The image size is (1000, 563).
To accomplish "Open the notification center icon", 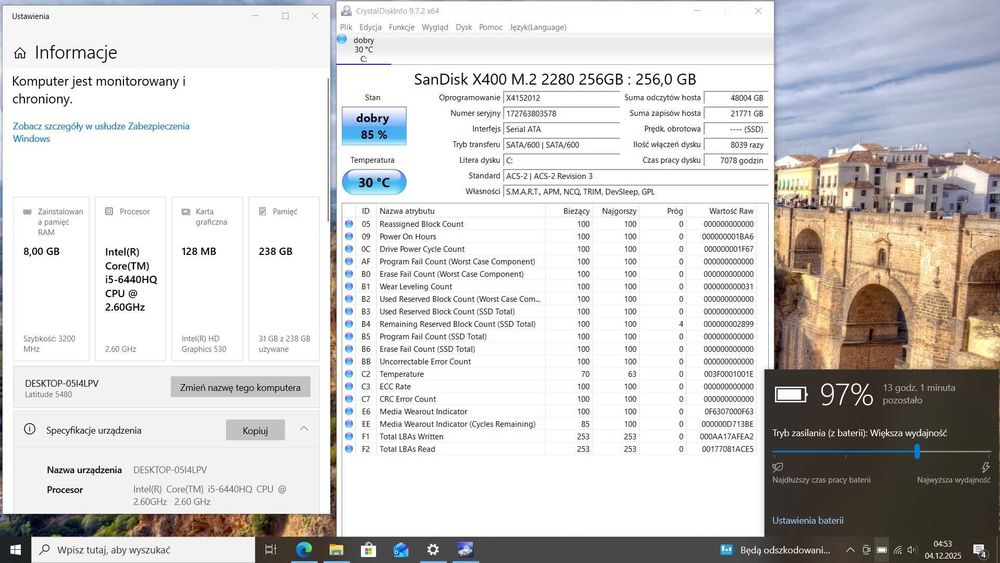I will tap(980, 550).
